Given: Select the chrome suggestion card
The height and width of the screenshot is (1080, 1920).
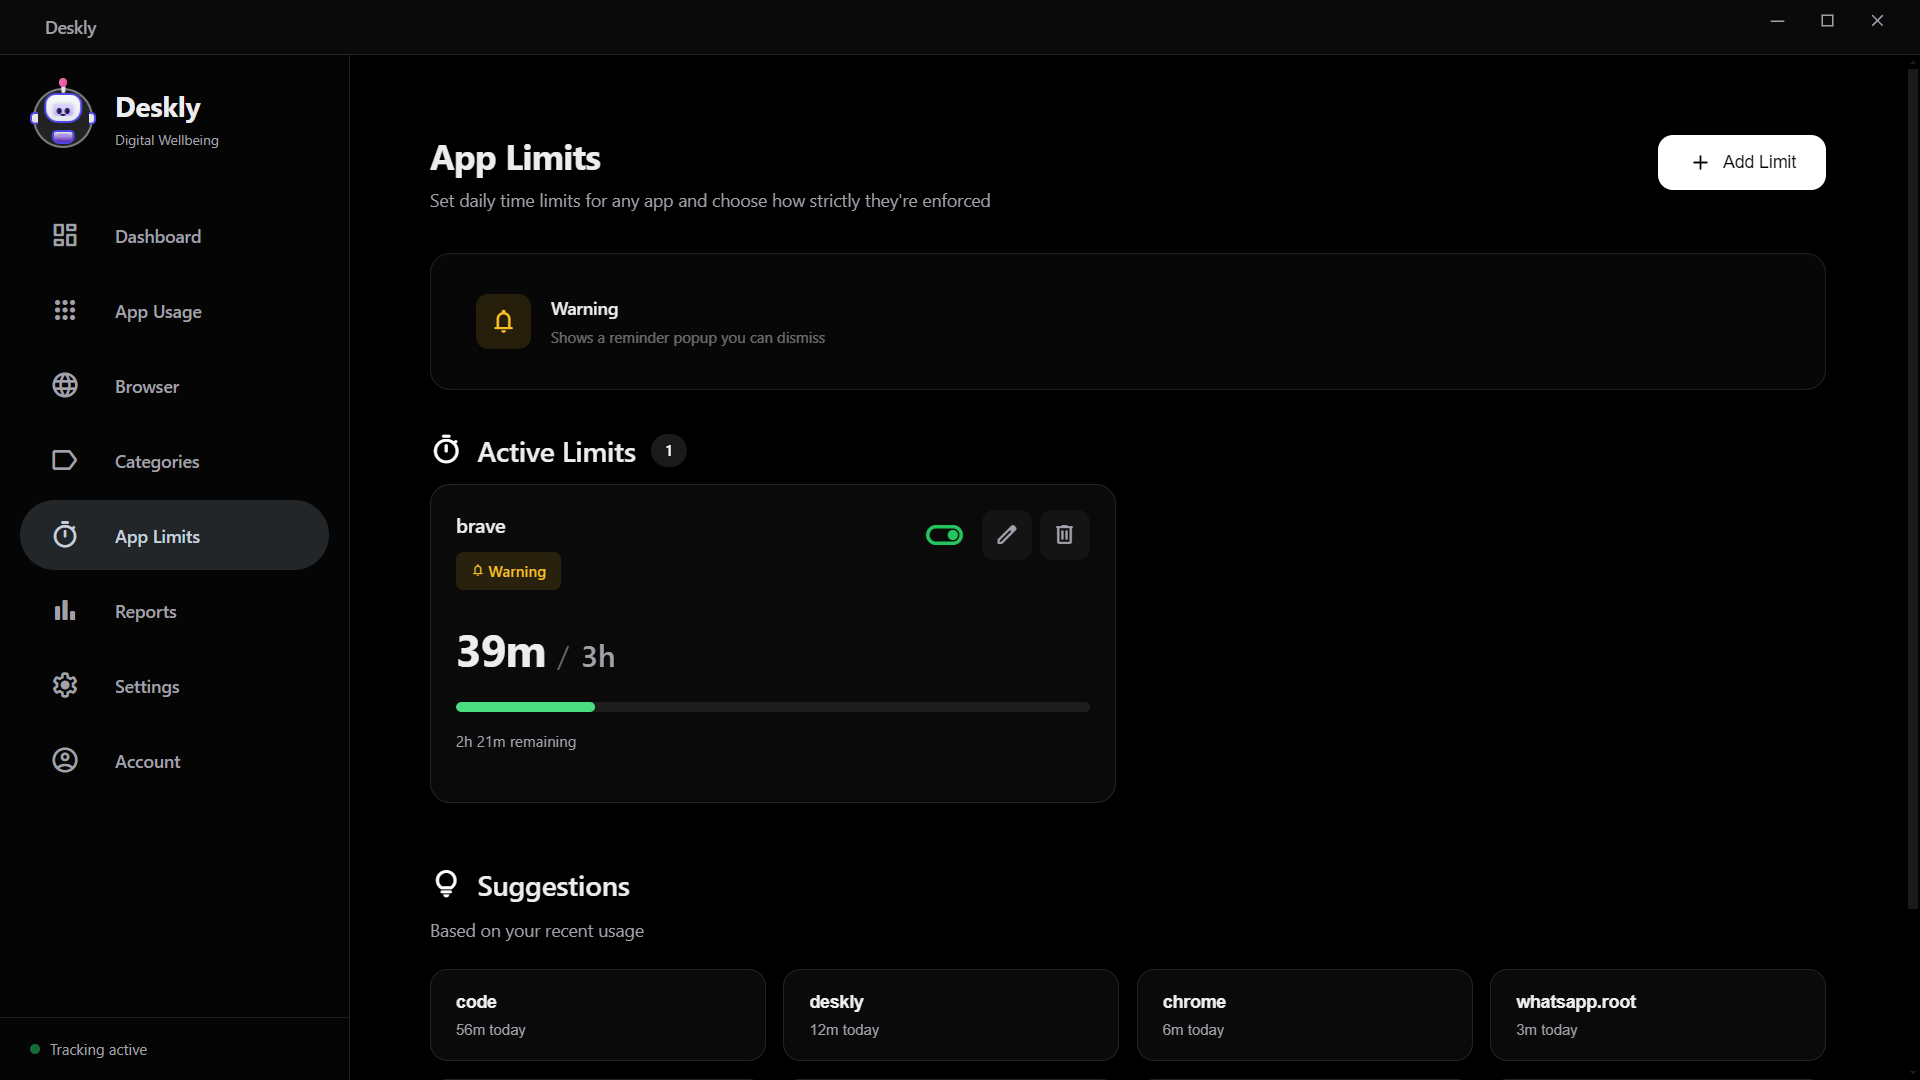Looking at the screenshot, I should (x=1304, y=1014).
